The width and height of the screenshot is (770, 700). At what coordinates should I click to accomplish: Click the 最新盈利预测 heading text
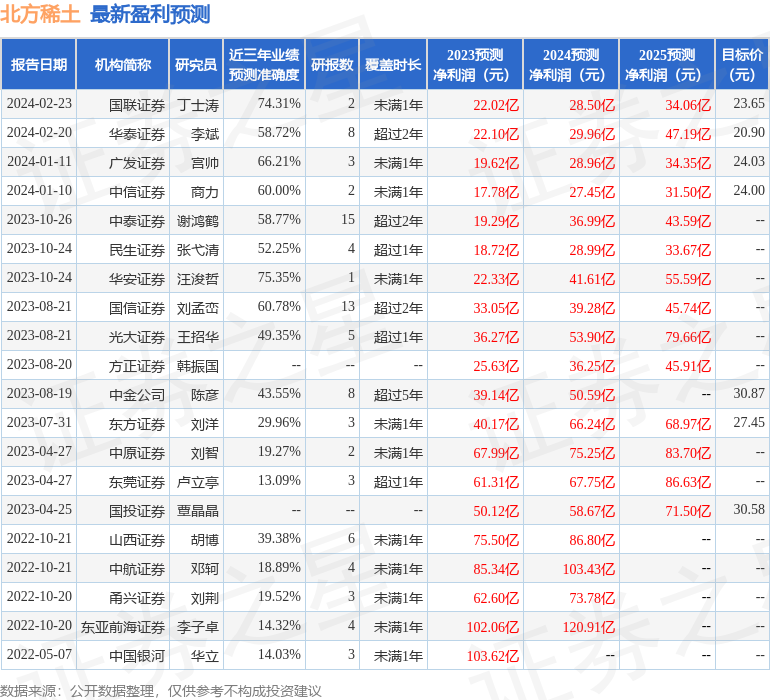pyautogui.click(x=149, y=14)
